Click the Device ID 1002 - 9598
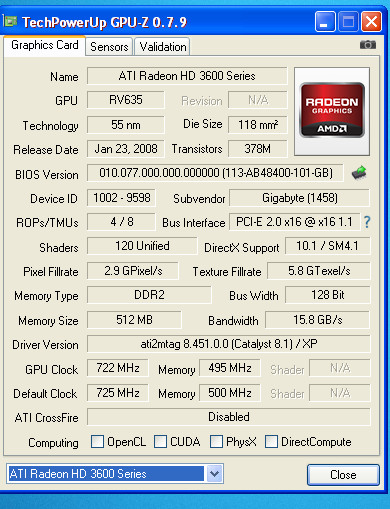390x509 pixels. point(121,198)
